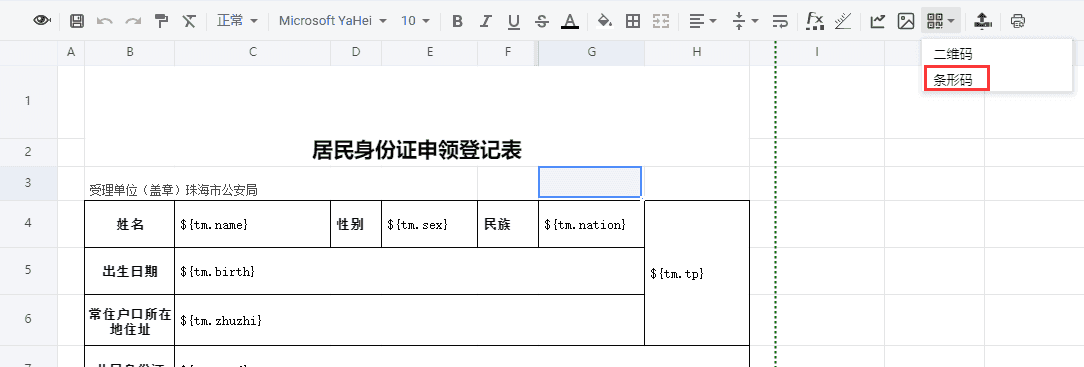The width and height of the screenshot is (1084, 367).
Task: Open the vertical alignment dropdown
Action: (745, 21)
